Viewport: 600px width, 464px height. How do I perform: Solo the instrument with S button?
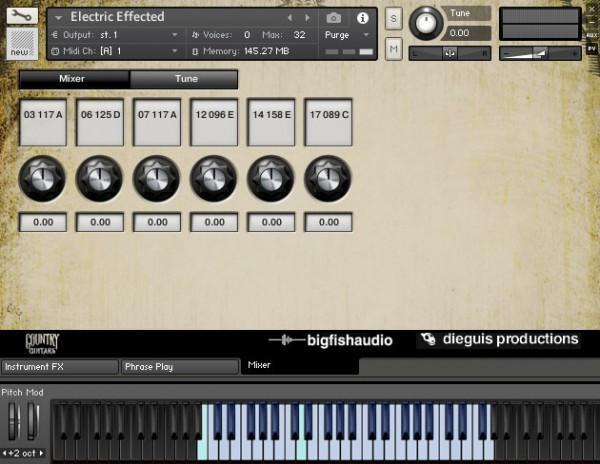(x=393, y=20)
